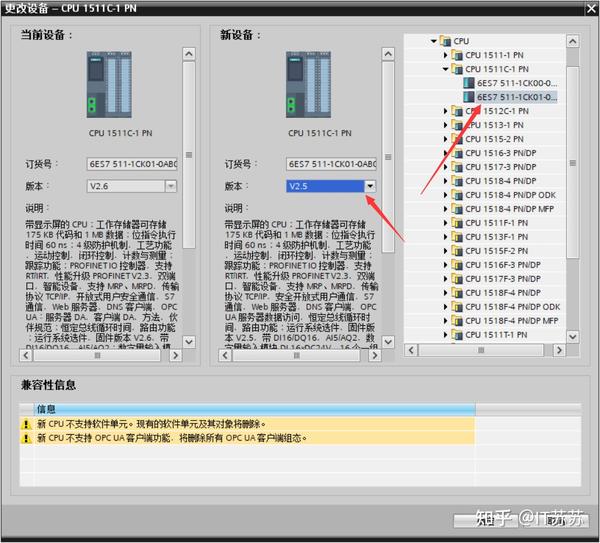
Task: Click current device panel scroll up arrow
Action: tap(189, 54)
